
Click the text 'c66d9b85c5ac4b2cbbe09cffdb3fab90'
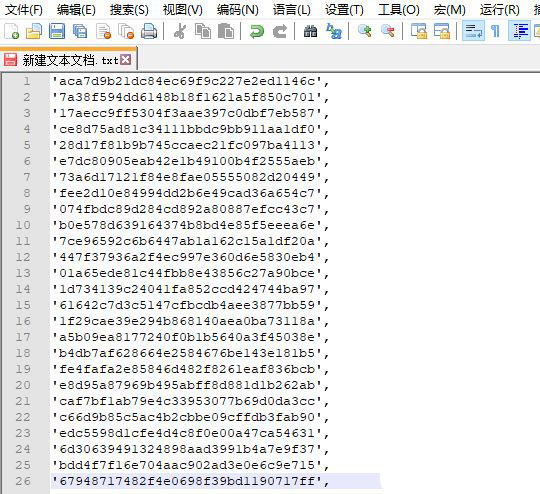coord(187,417)
